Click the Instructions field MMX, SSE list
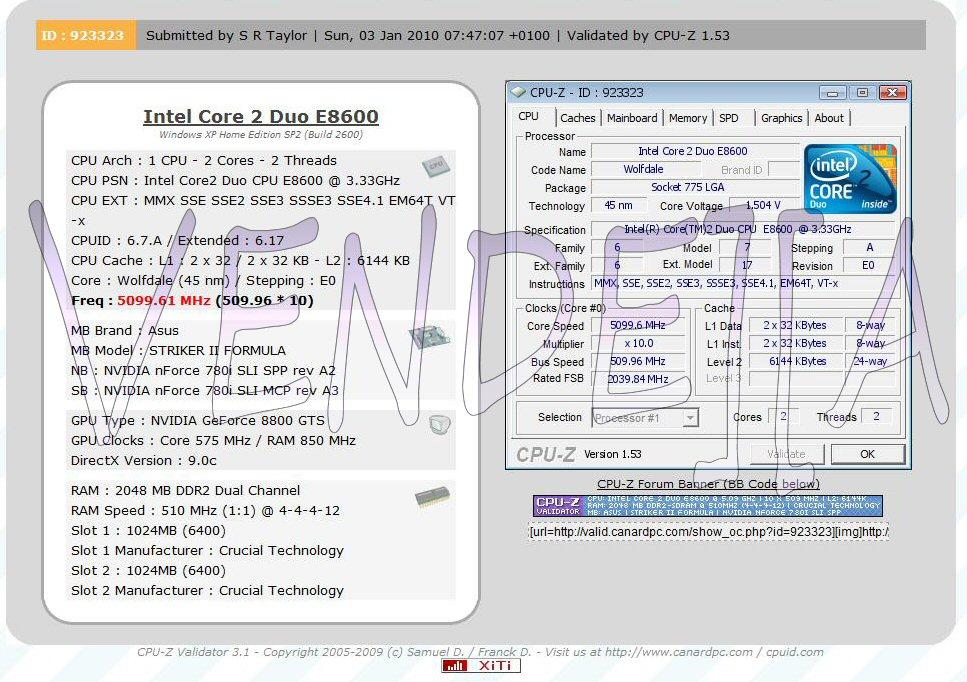967x682 pixels. click(x=743, y=284)
